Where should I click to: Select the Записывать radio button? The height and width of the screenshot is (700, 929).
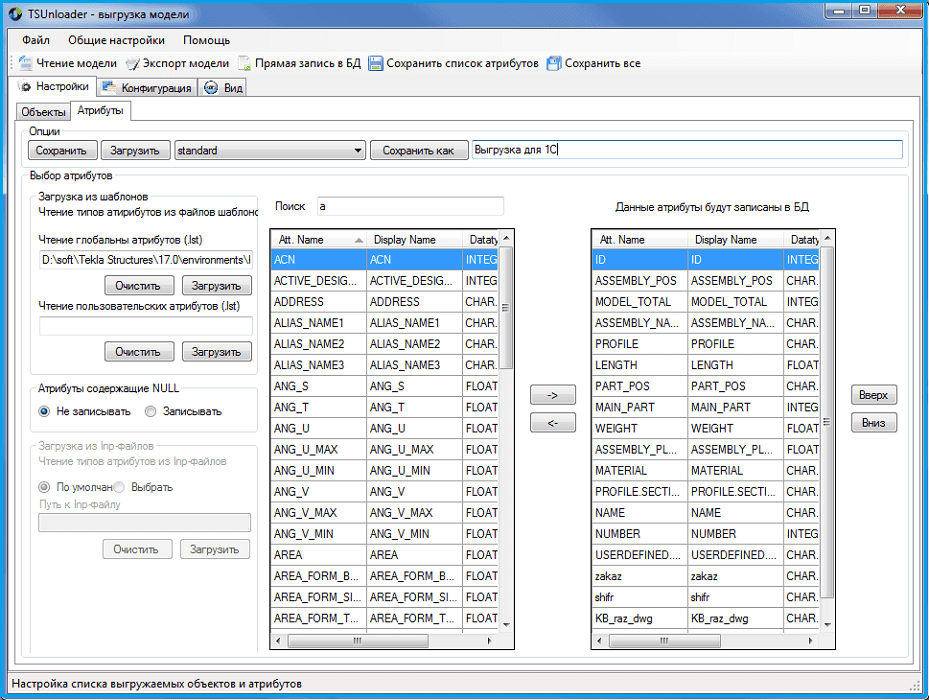pos(151,411)
